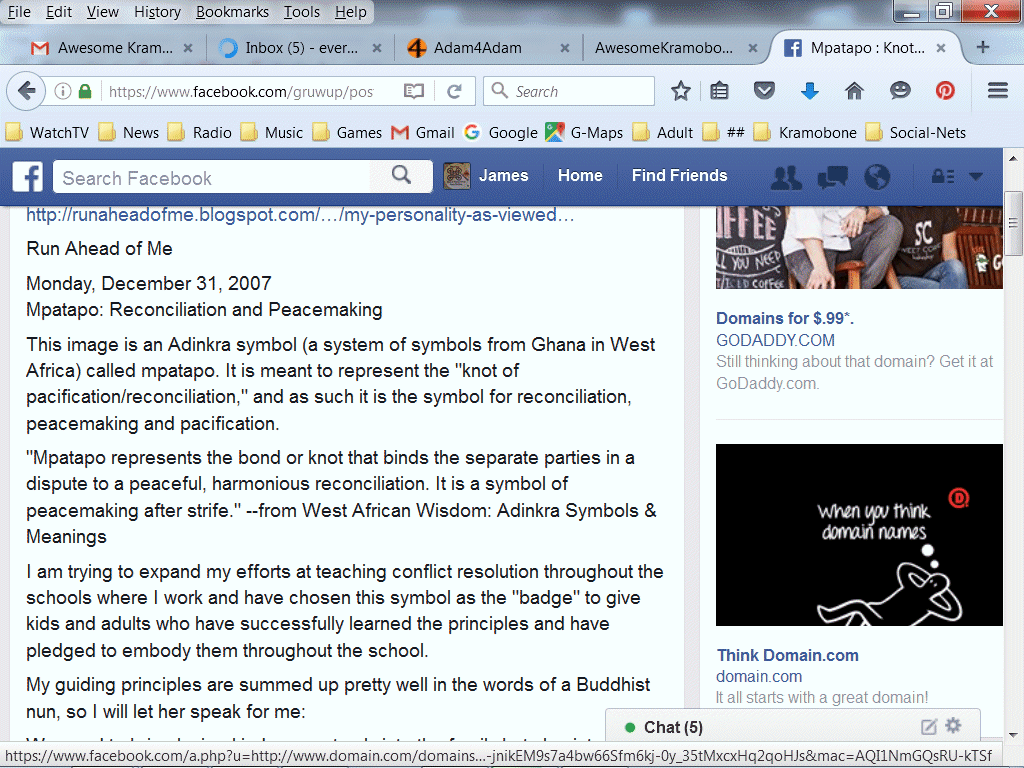Go to Facebook Home link
The height and width of the screenshot is (768, 1024).
coord(580,176)
